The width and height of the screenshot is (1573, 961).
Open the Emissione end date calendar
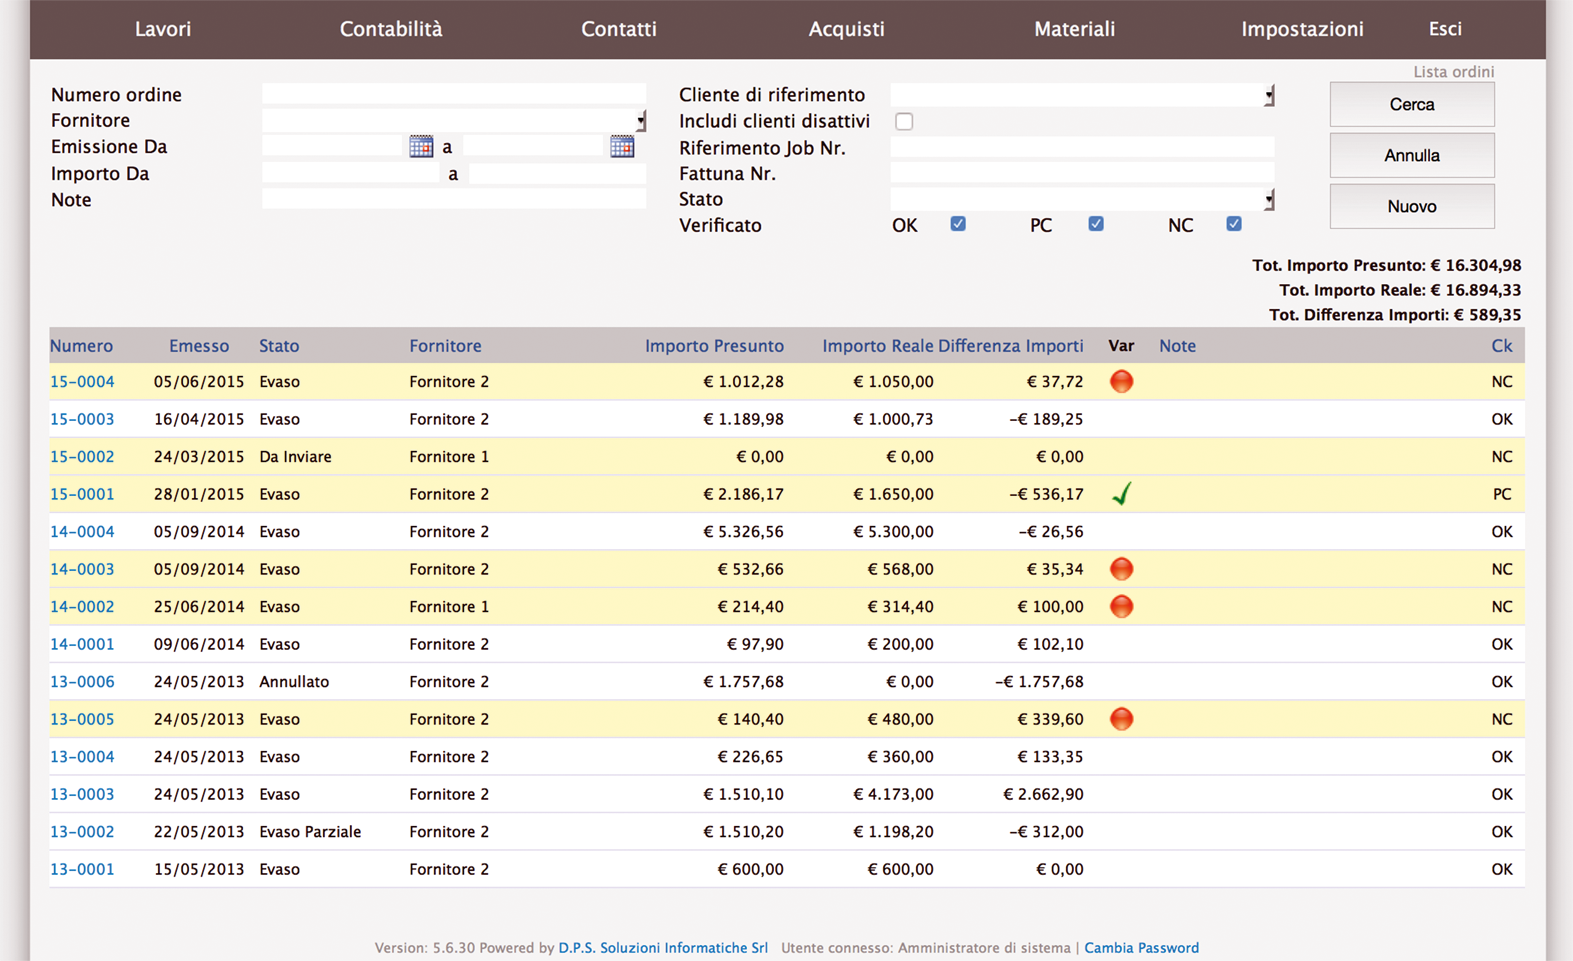pyautogui.click(x=622, y=147)
